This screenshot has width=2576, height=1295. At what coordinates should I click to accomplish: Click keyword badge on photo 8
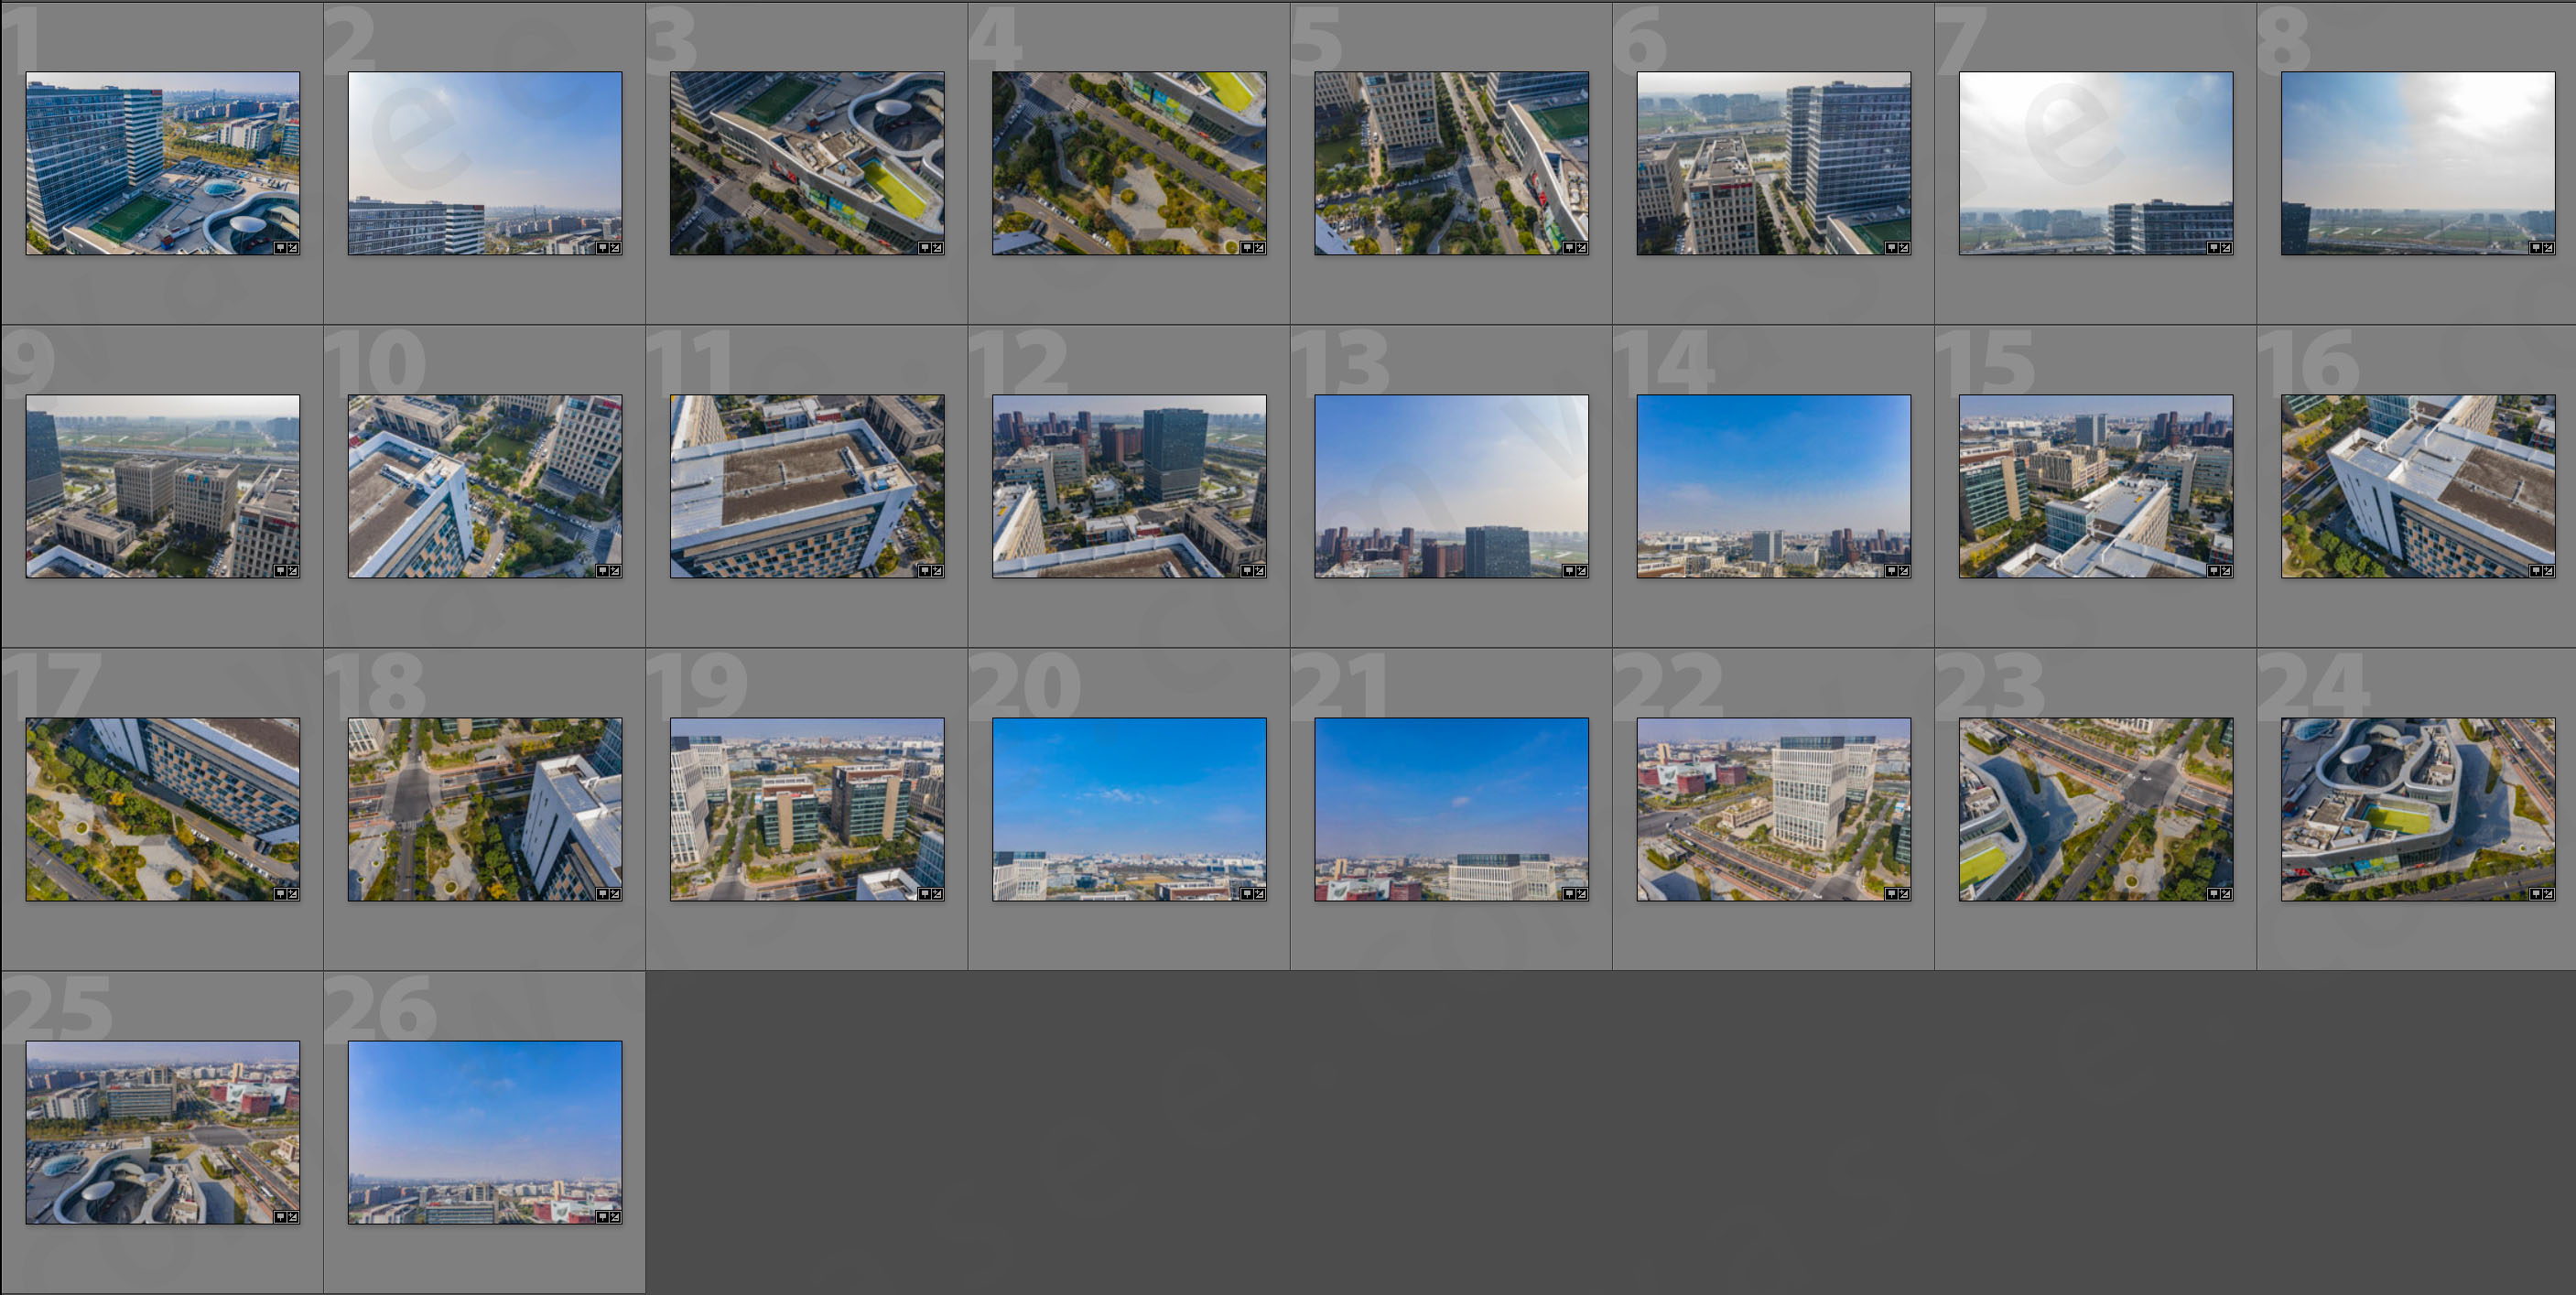[x=2536, y=247]
